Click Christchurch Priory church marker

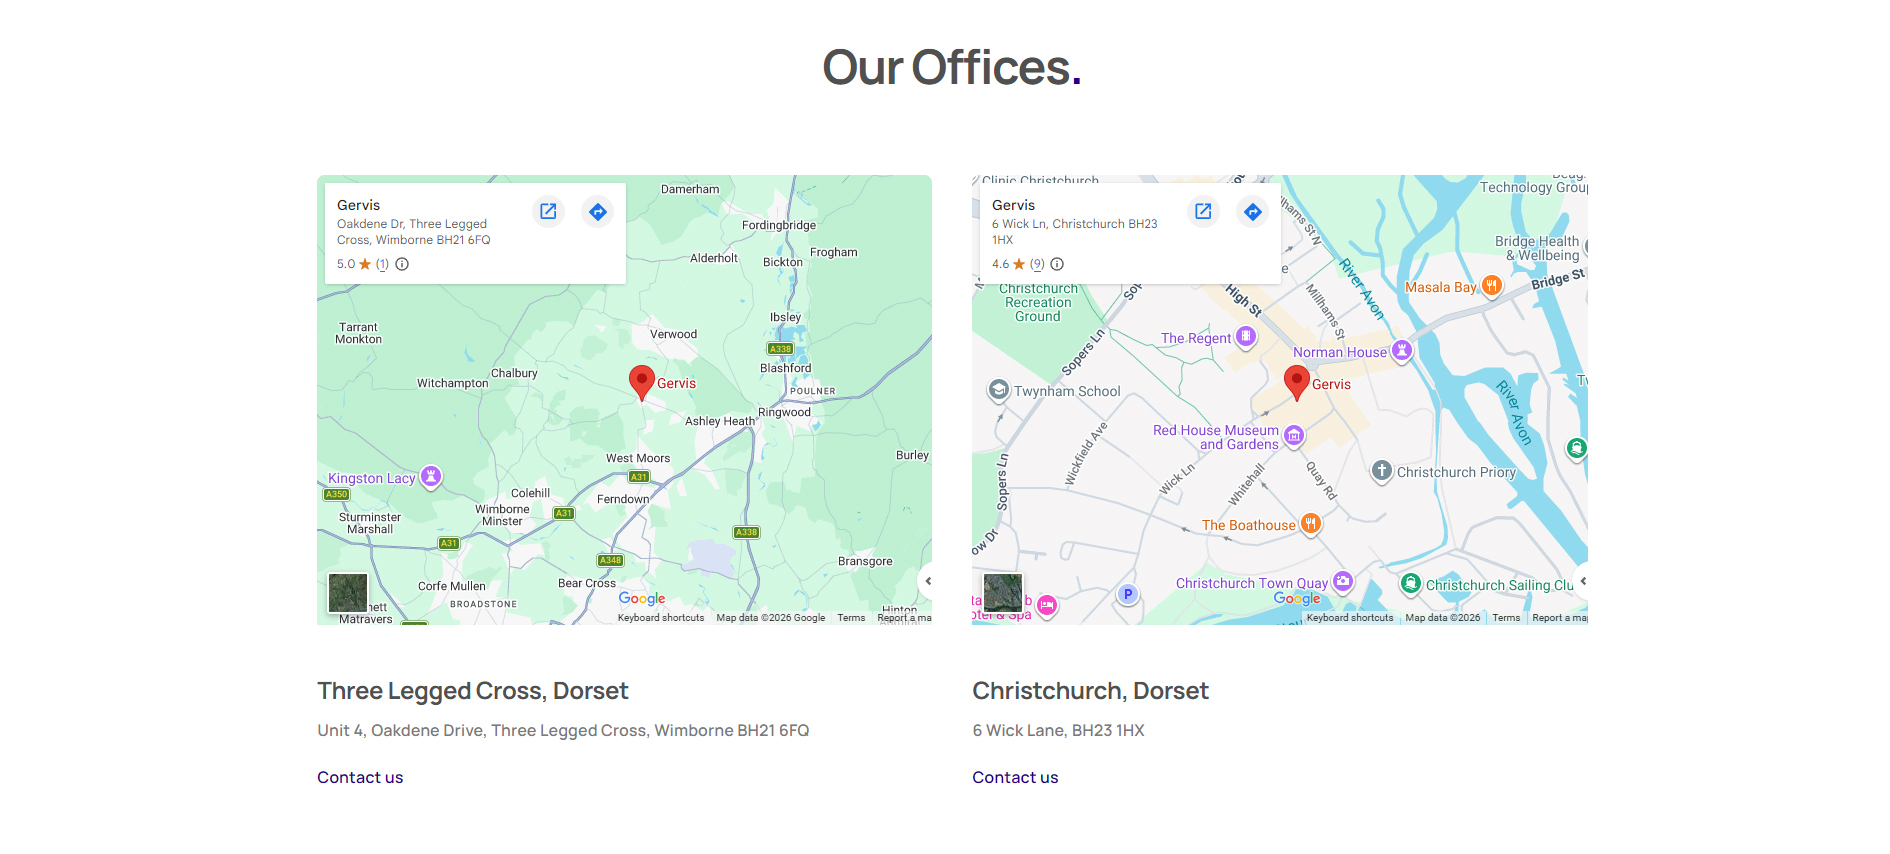tap(1382, 471)
